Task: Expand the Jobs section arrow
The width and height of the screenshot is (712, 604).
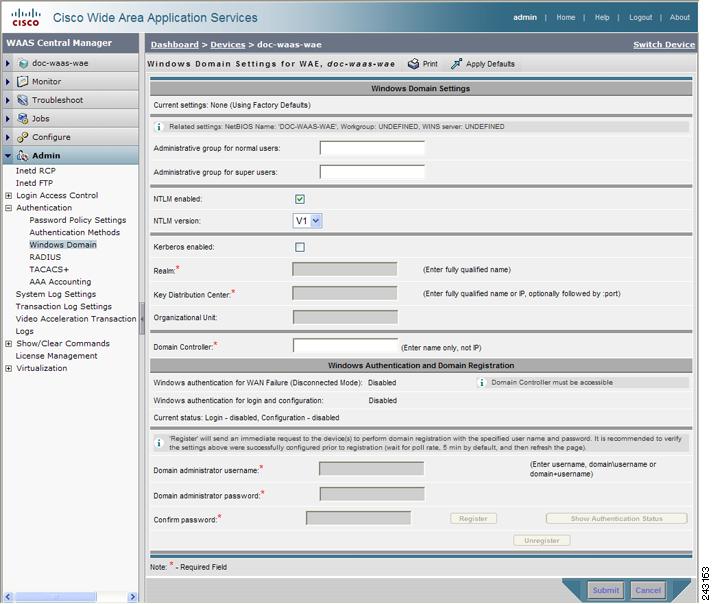Action: [x=8, y=119]
